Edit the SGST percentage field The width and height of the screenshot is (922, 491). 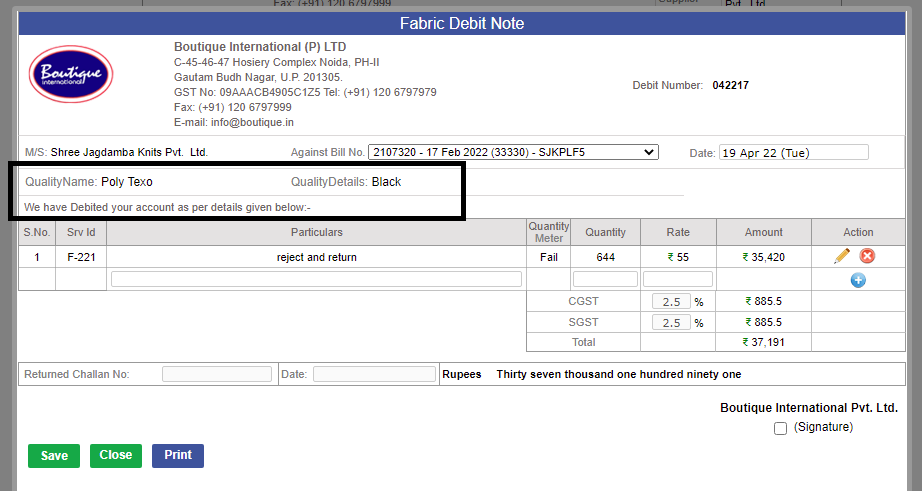pyautogui.click(x=672, y=322)
